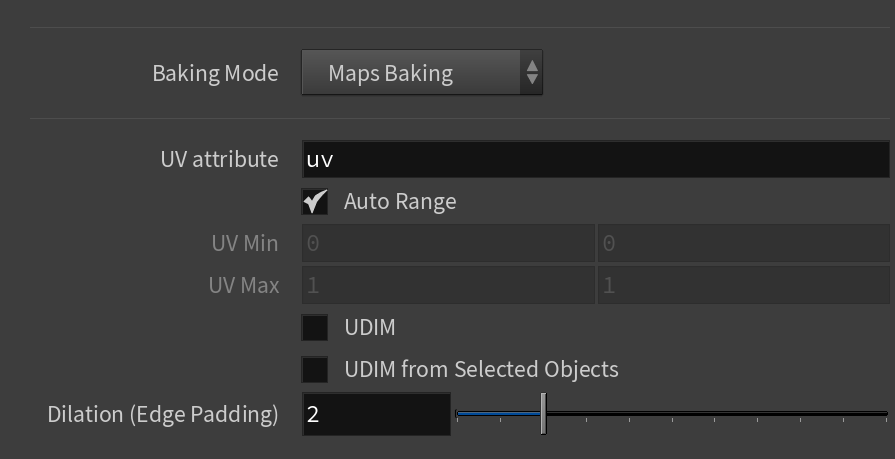Viewport: 895px width, 459px height.
Task: Enable the UDIM checkbox
Action: (x=315, y=328)
